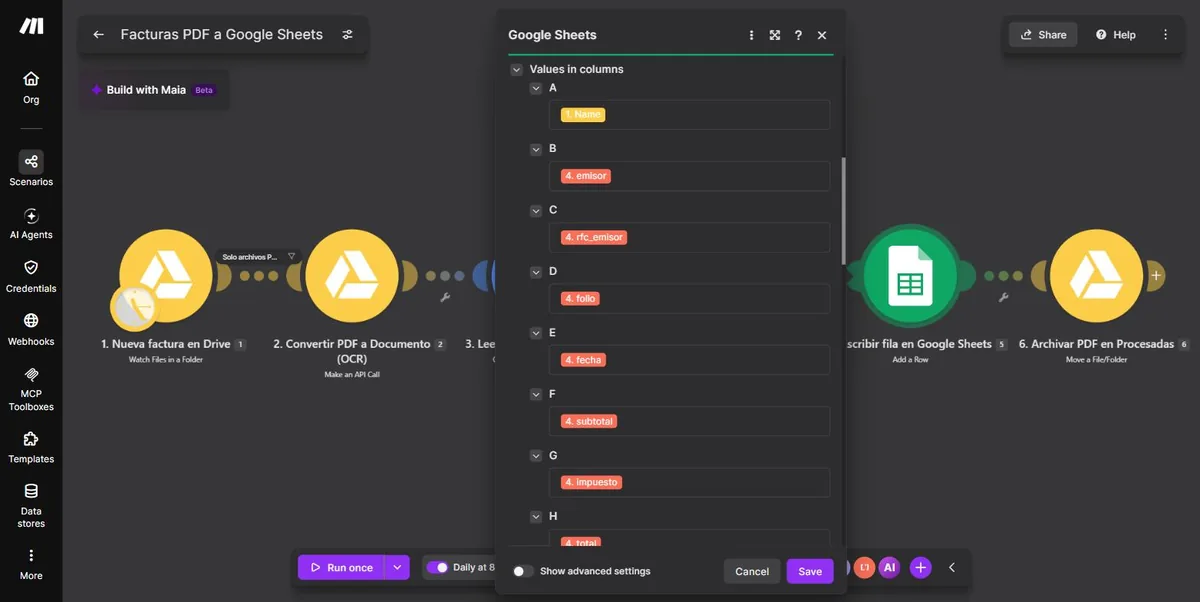1200x602 pixels.
Task: Open scenario settings sliders icon
Action: point(348,34)
